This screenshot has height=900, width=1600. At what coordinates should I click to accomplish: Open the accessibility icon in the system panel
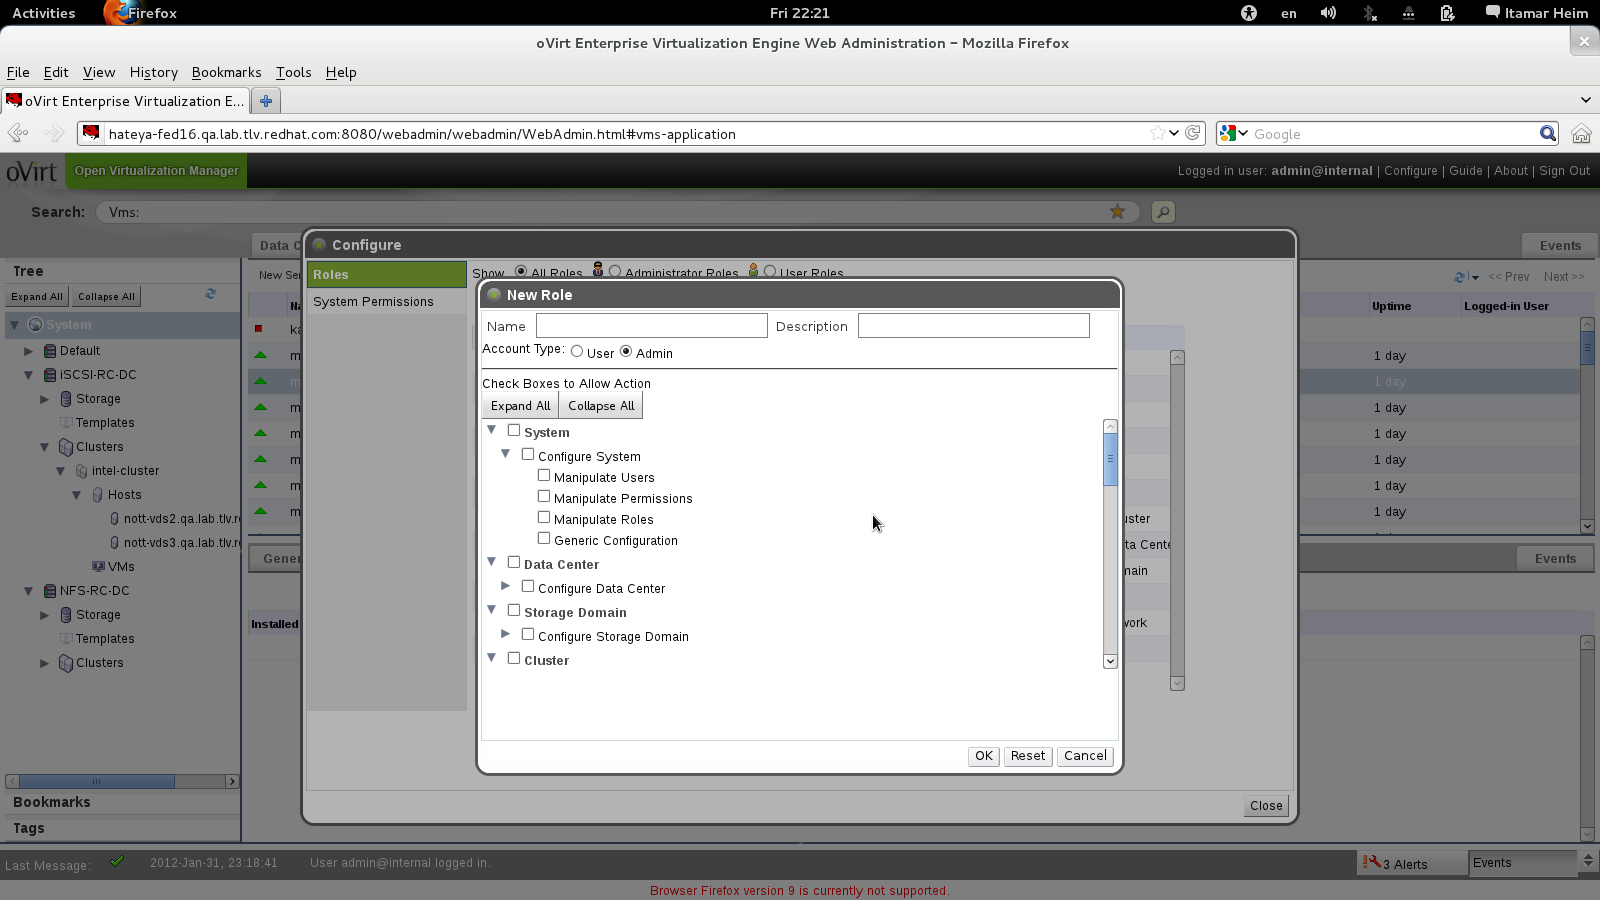1249,13
